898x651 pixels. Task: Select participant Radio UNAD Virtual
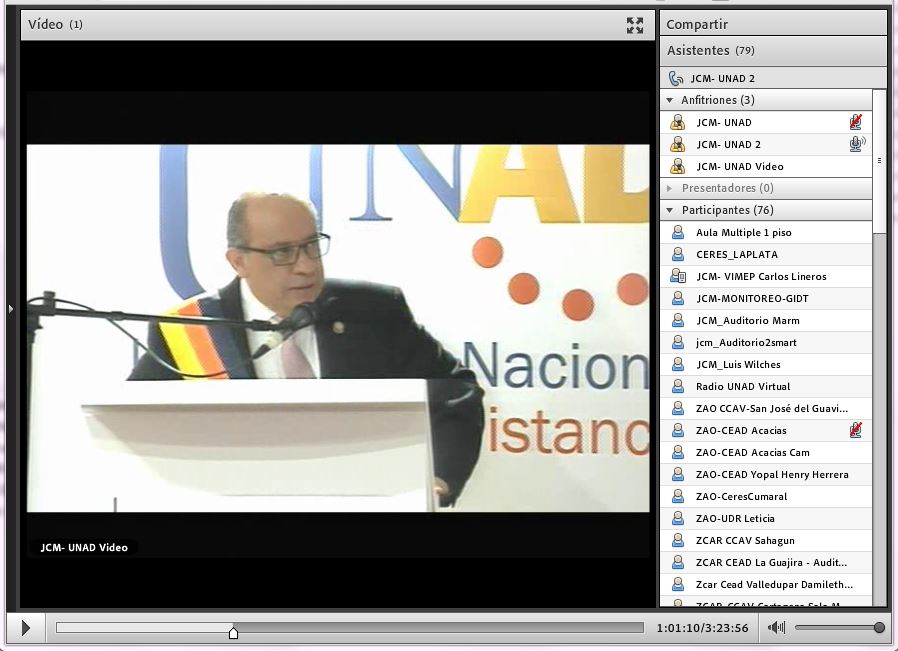click(766, 386)
